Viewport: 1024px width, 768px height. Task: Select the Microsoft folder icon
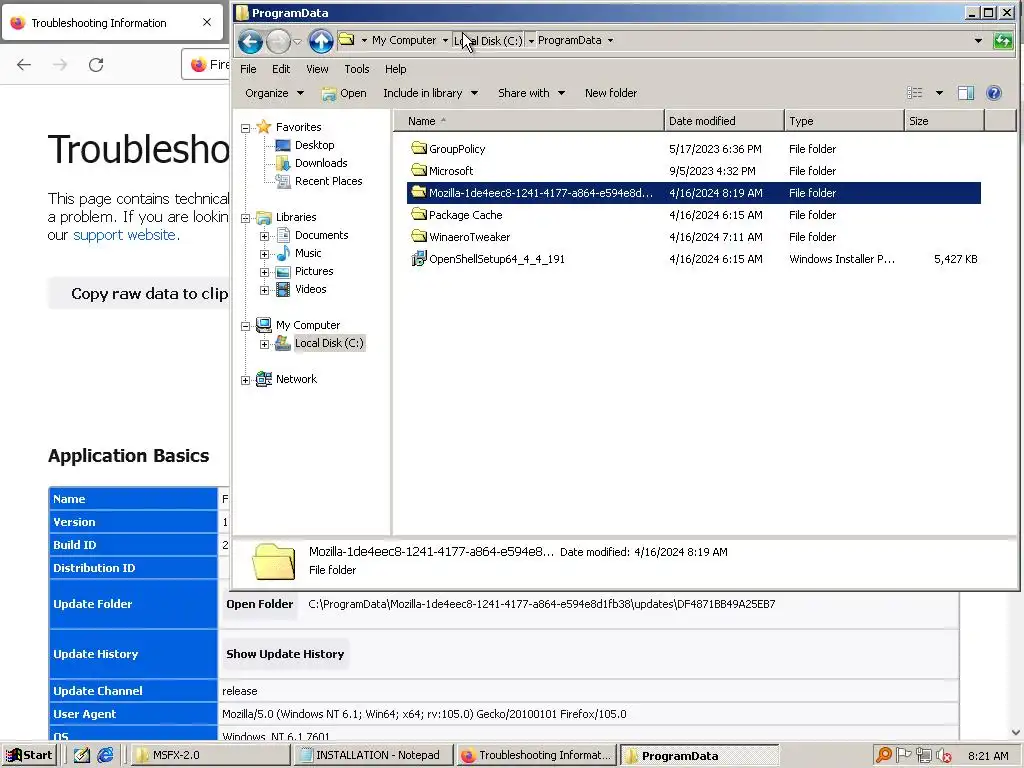tap(419, 170)
